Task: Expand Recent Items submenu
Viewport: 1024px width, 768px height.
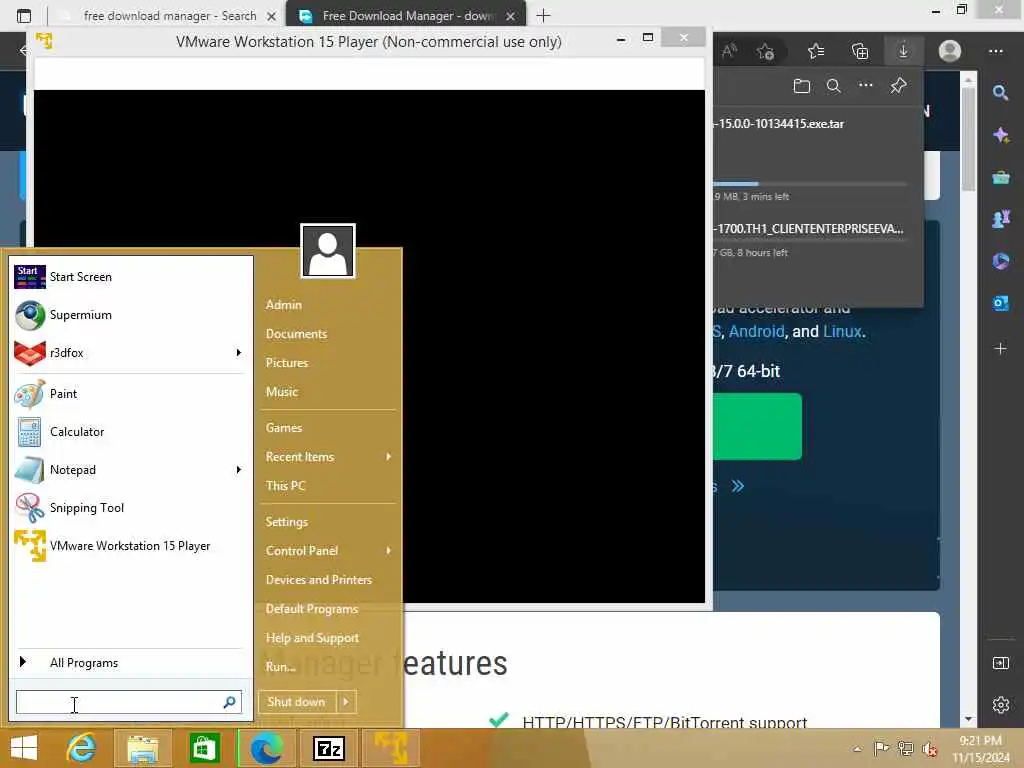Action: click(389, 456)
